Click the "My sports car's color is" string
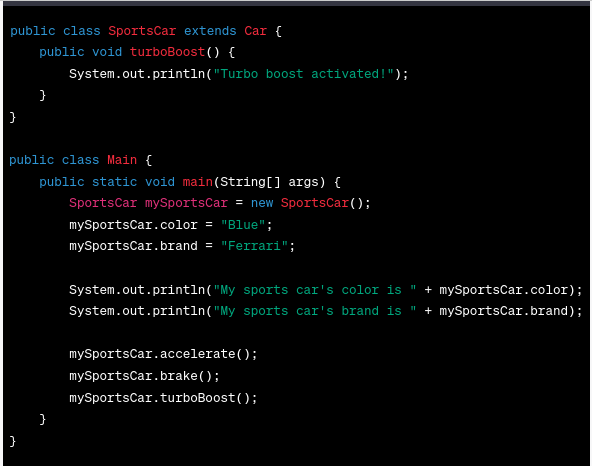Viewport: 592px width, 466px height. pyautogui.click(x=315, y=290)
